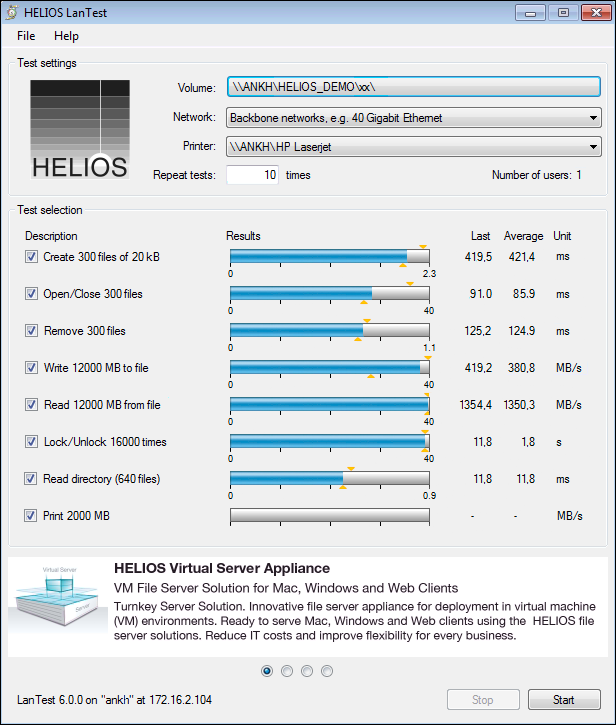Click the Create 300 files result bar

click(330, 256)
